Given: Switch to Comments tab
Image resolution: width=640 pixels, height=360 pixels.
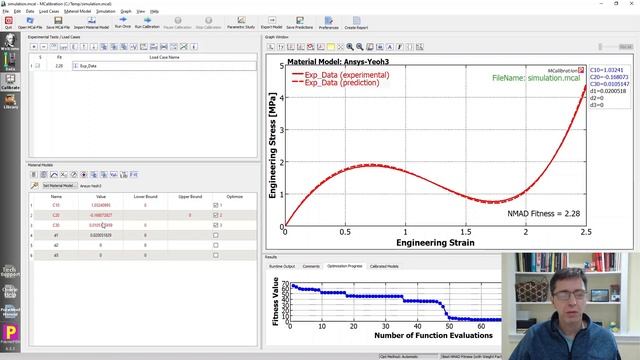Looking at the screenshot, I should pyautogui.click(x=311, y=267).
